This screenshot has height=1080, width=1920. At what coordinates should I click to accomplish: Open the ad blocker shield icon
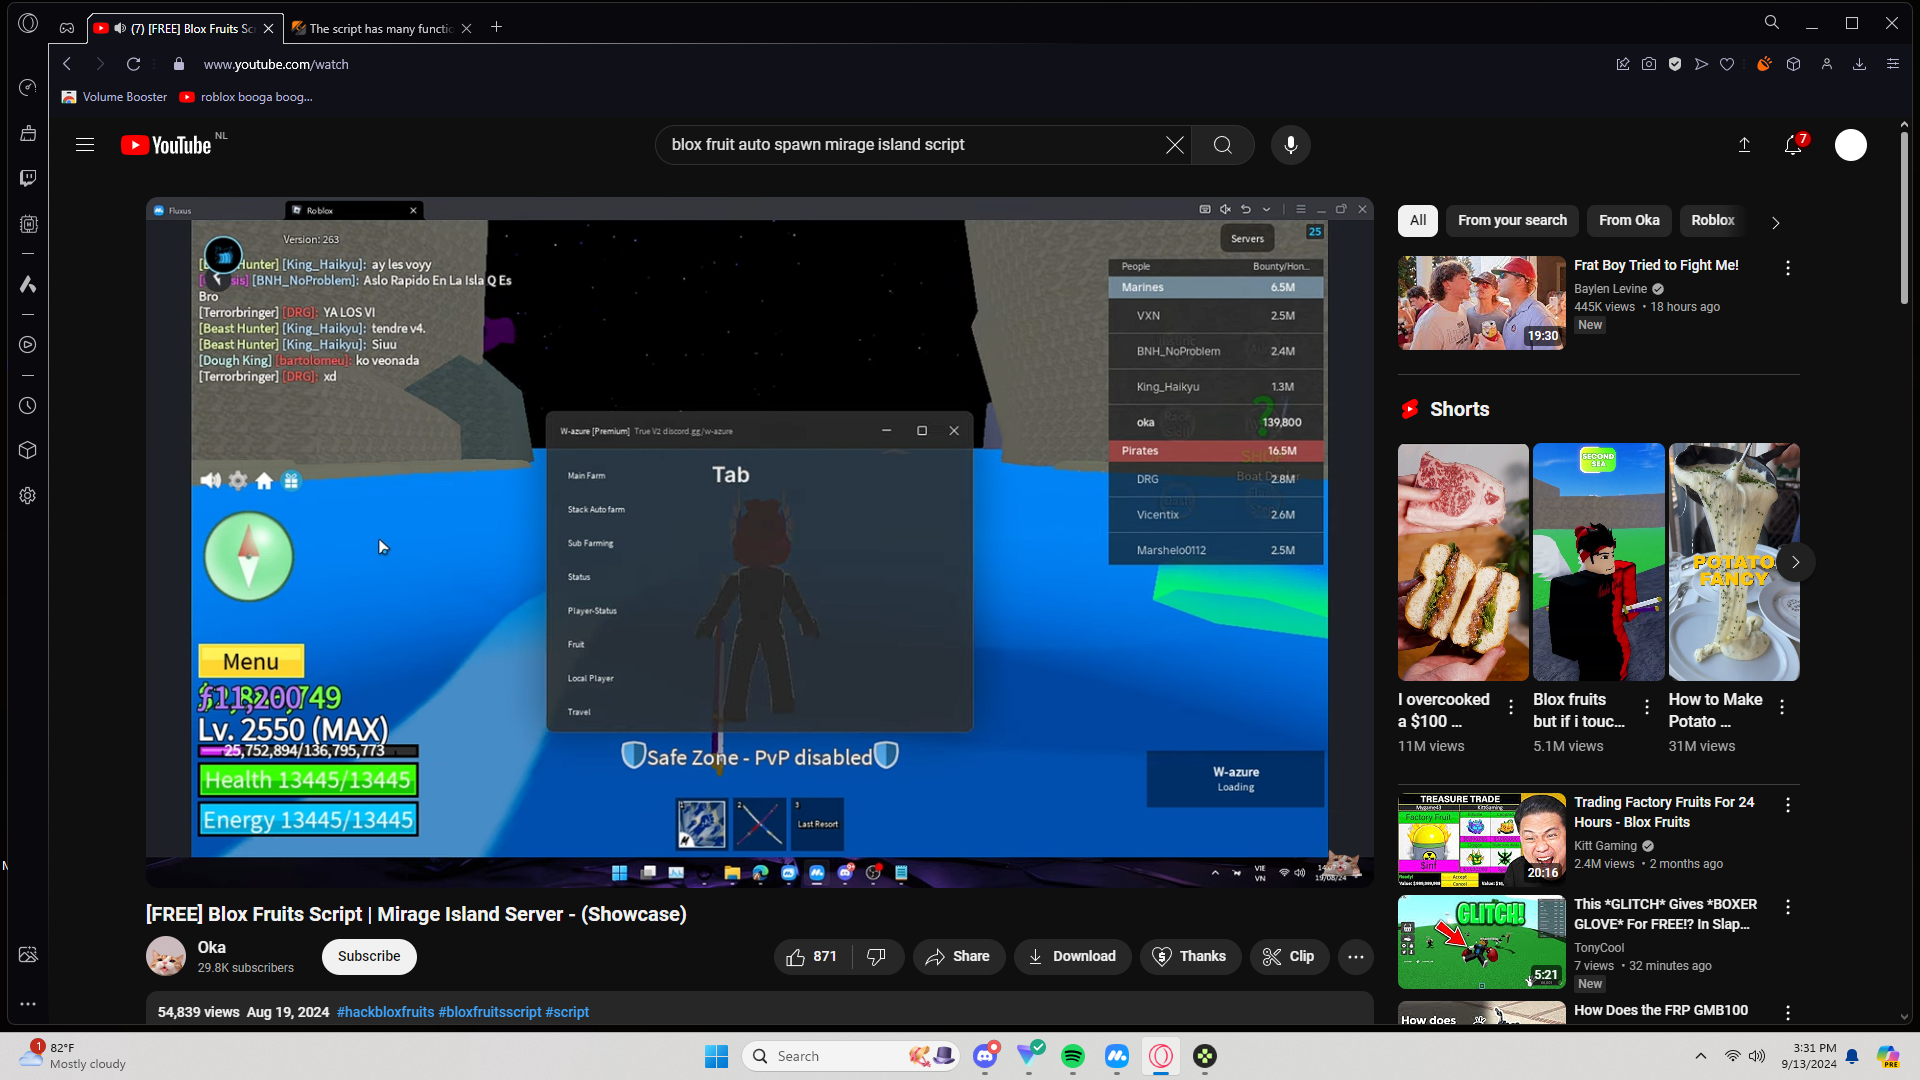(1675, 64)
